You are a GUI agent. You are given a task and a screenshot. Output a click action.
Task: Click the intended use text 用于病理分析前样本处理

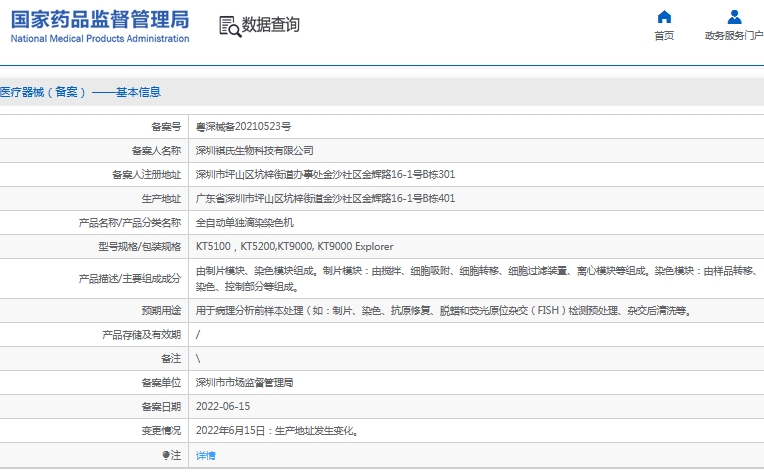click(444, 310)
